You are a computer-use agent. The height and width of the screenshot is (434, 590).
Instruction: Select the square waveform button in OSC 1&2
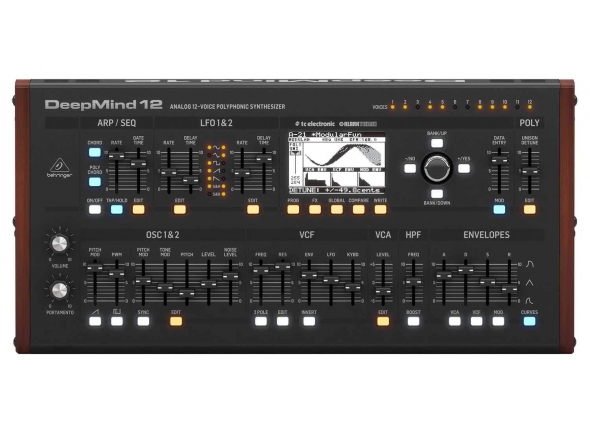tap(117, 321)
